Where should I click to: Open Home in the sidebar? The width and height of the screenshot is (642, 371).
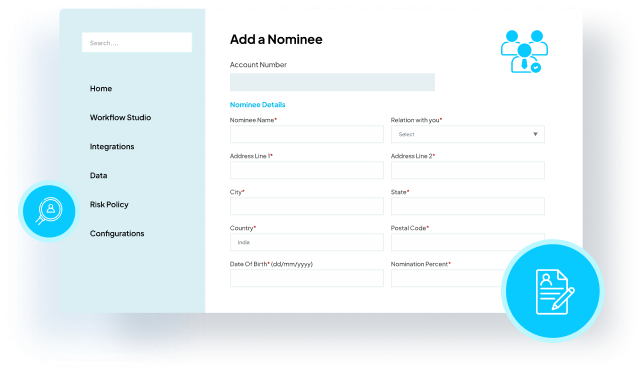[101, 88]
